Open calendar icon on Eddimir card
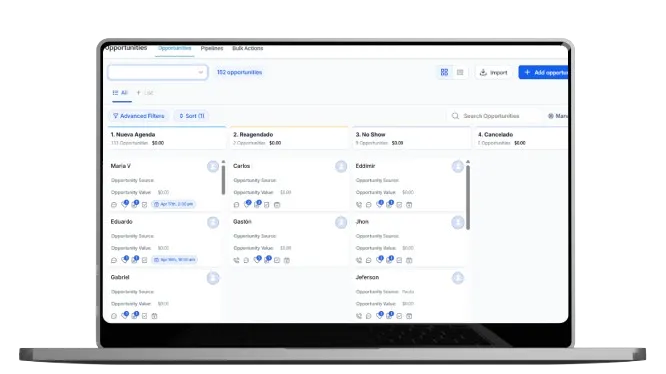Image resolution: width=666 pixels, height=374 pixels. pos(409,205)
